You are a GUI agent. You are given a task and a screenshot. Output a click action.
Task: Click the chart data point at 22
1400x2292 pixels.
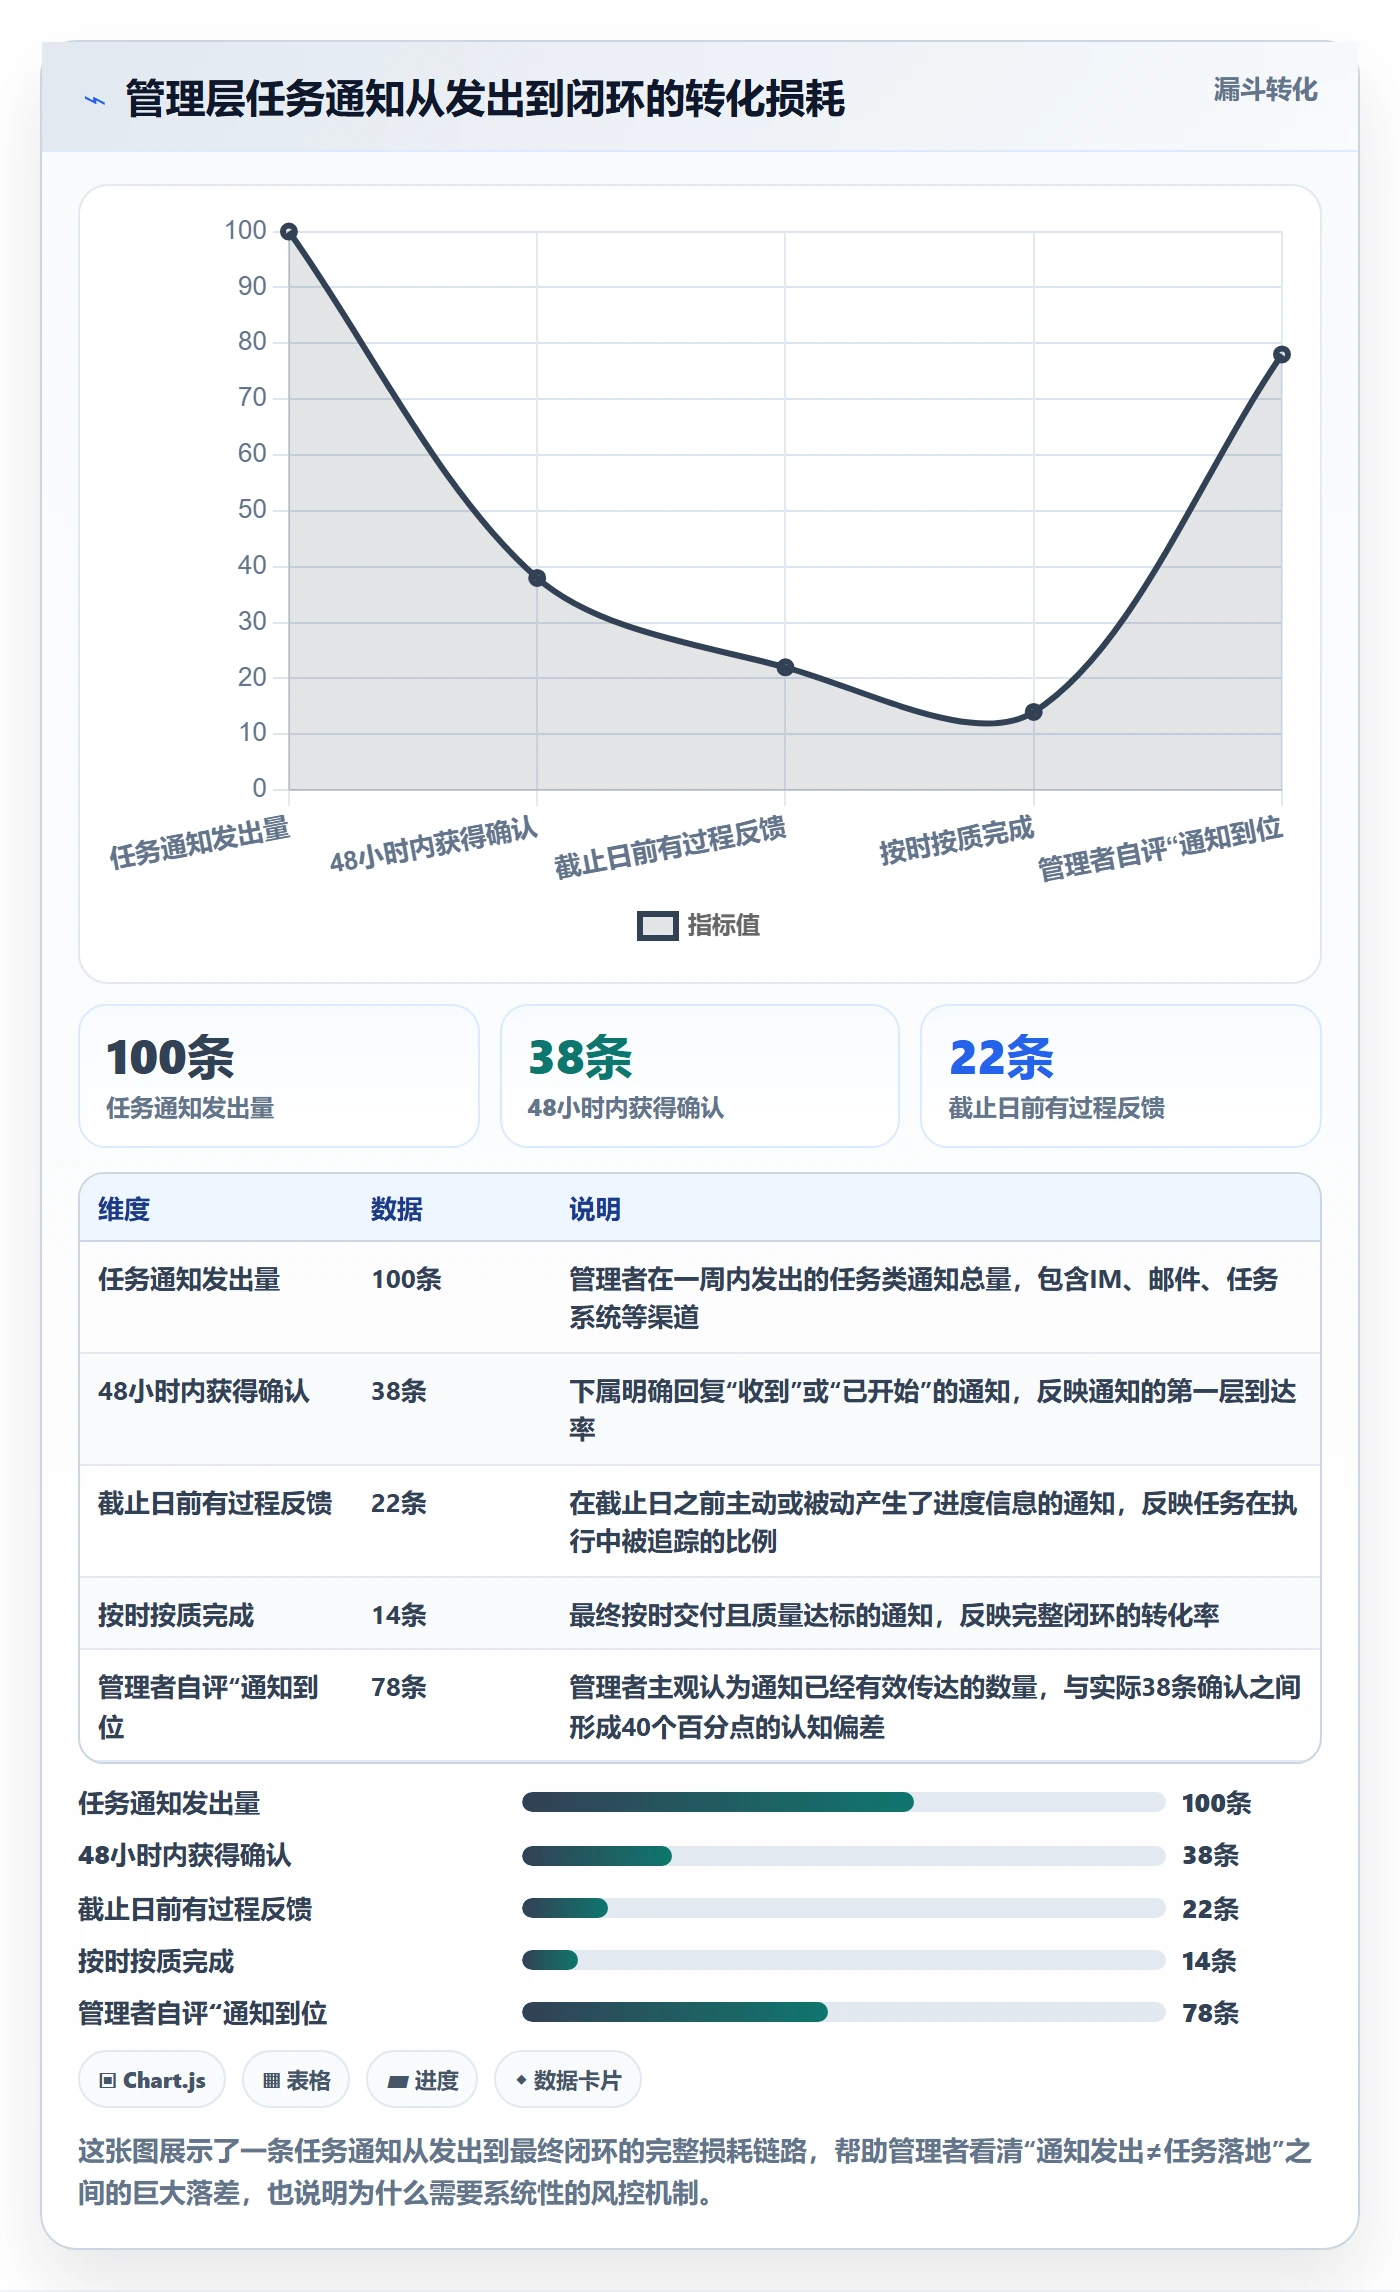coord(785,667)
